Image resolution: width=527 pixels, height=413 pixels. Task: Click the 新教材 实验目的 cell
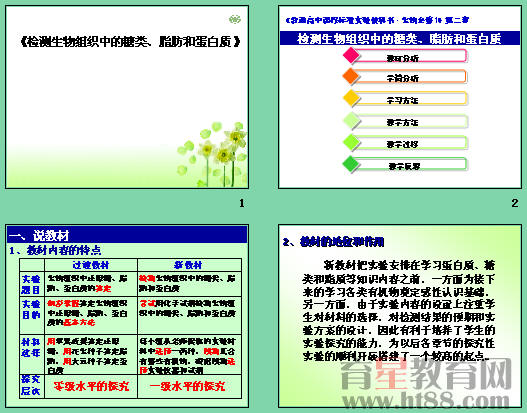click(189, 315)
